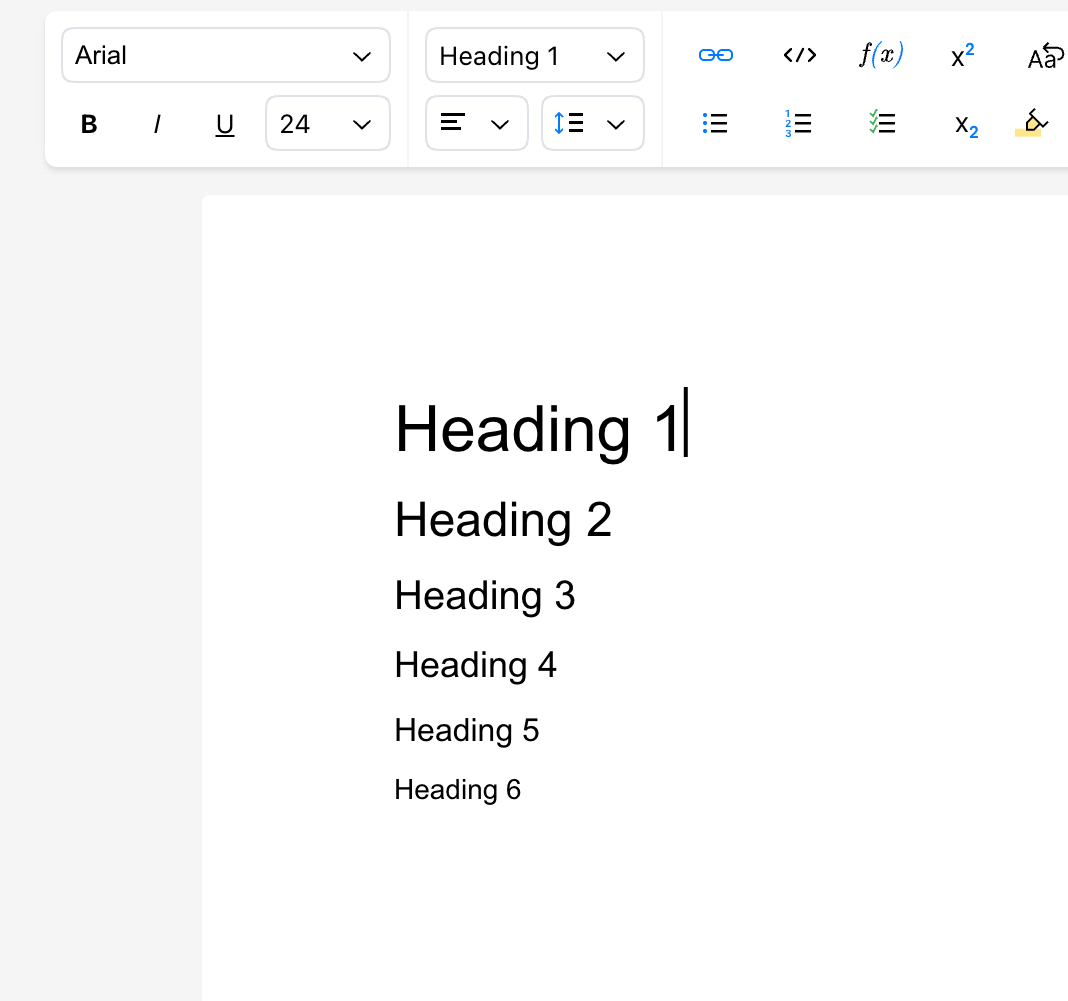Click the Heading 4 line in document
This screenshot has width=1068, height=1001.
click(x=475, y=665)
